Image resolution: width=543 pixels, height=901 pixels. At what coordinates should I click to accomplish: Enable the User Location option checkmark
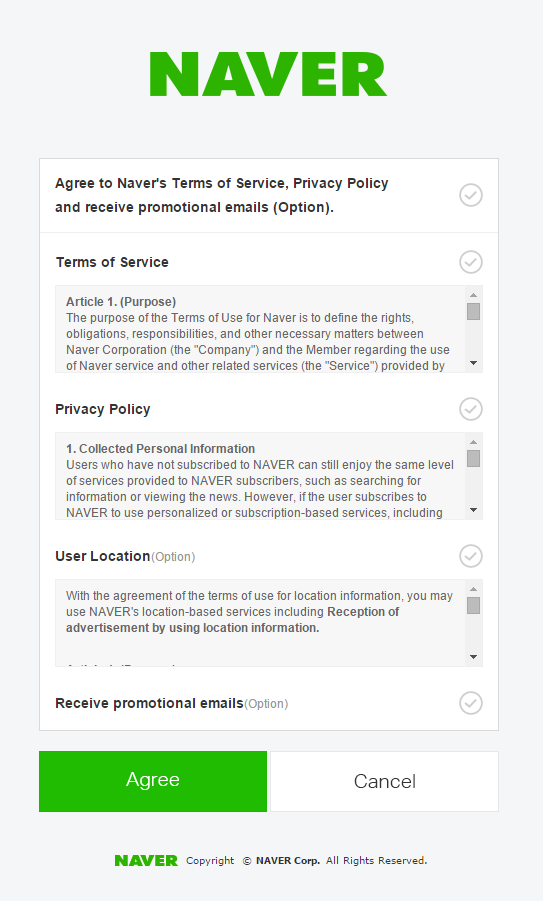pos(471,556)
